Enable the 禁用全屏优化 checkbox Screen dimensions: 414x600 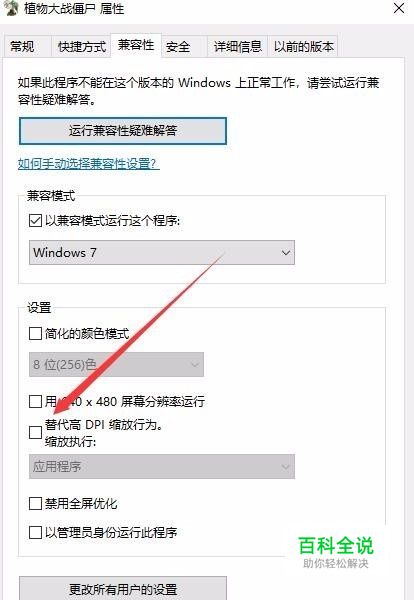point(36,503)
